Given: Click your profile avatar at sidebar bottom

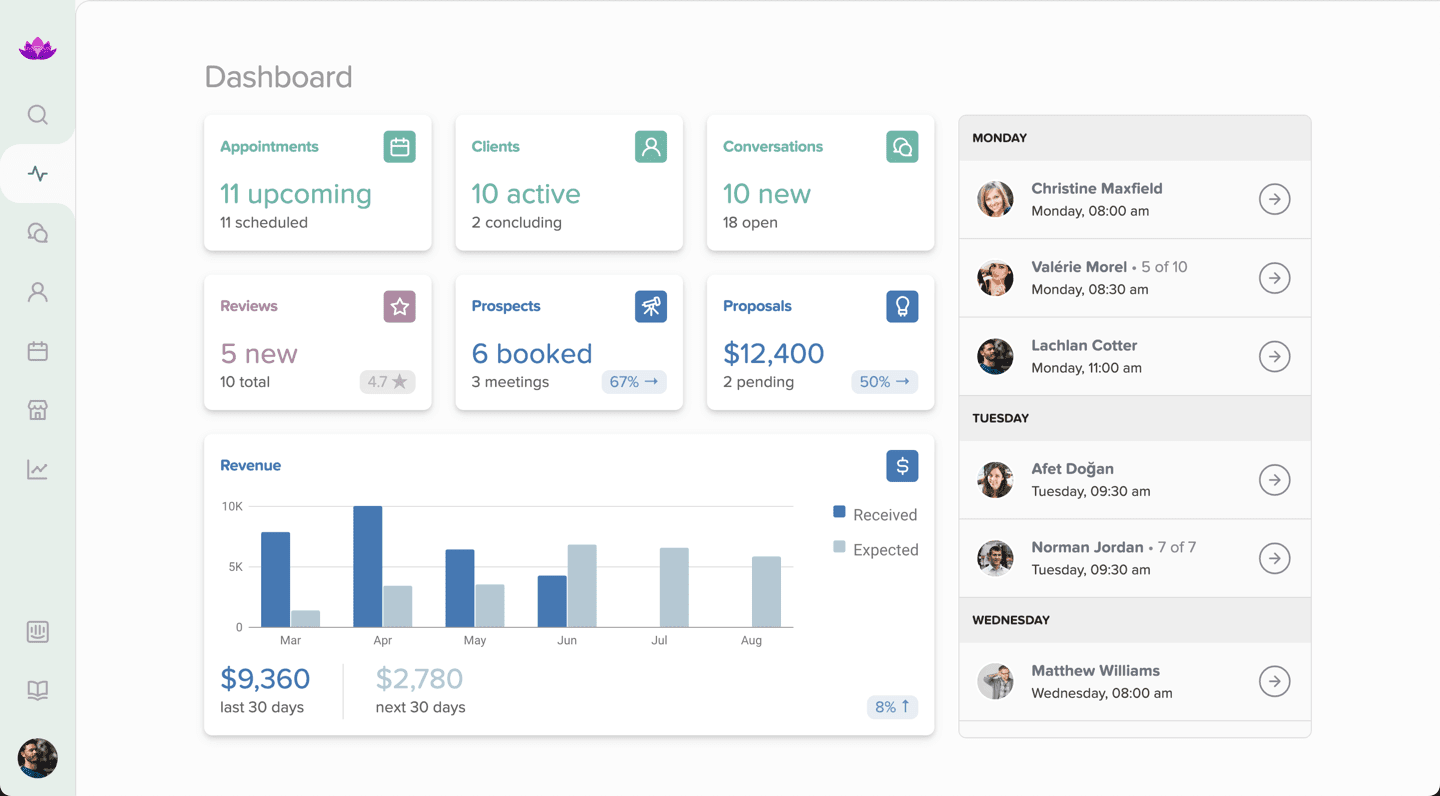Looking at the screenshot, I should pyautogui.click(x=37, y=758).
